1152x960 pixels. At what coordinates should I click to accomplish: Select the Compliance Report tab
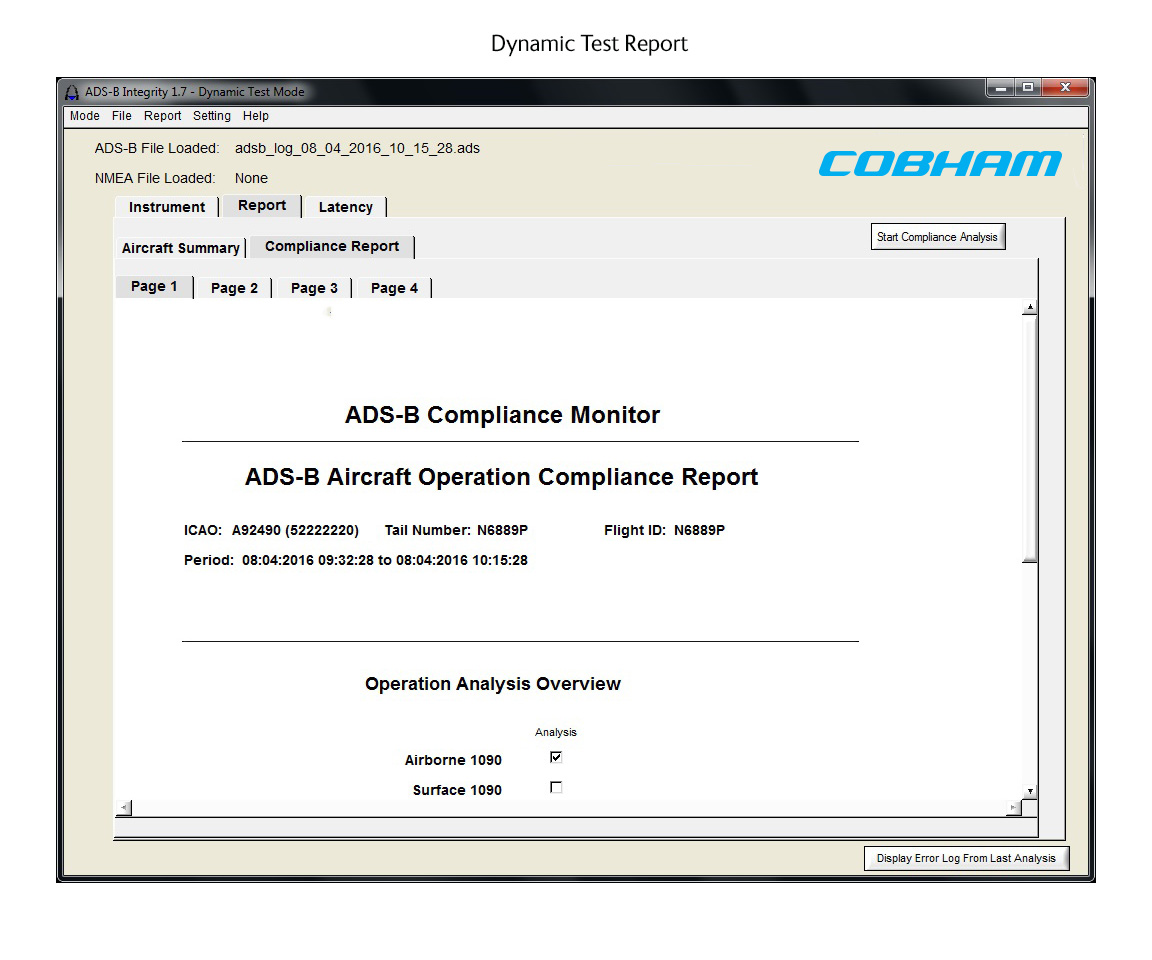(331, 246)
